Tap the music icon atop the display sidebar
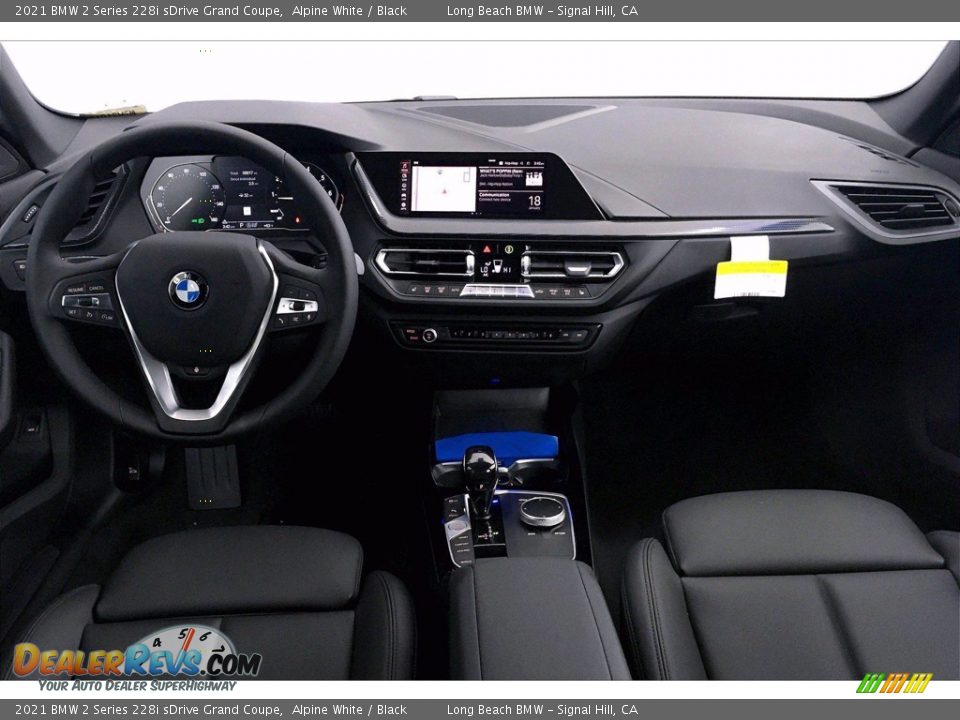960x720 pixels. (x=405, y=167)
